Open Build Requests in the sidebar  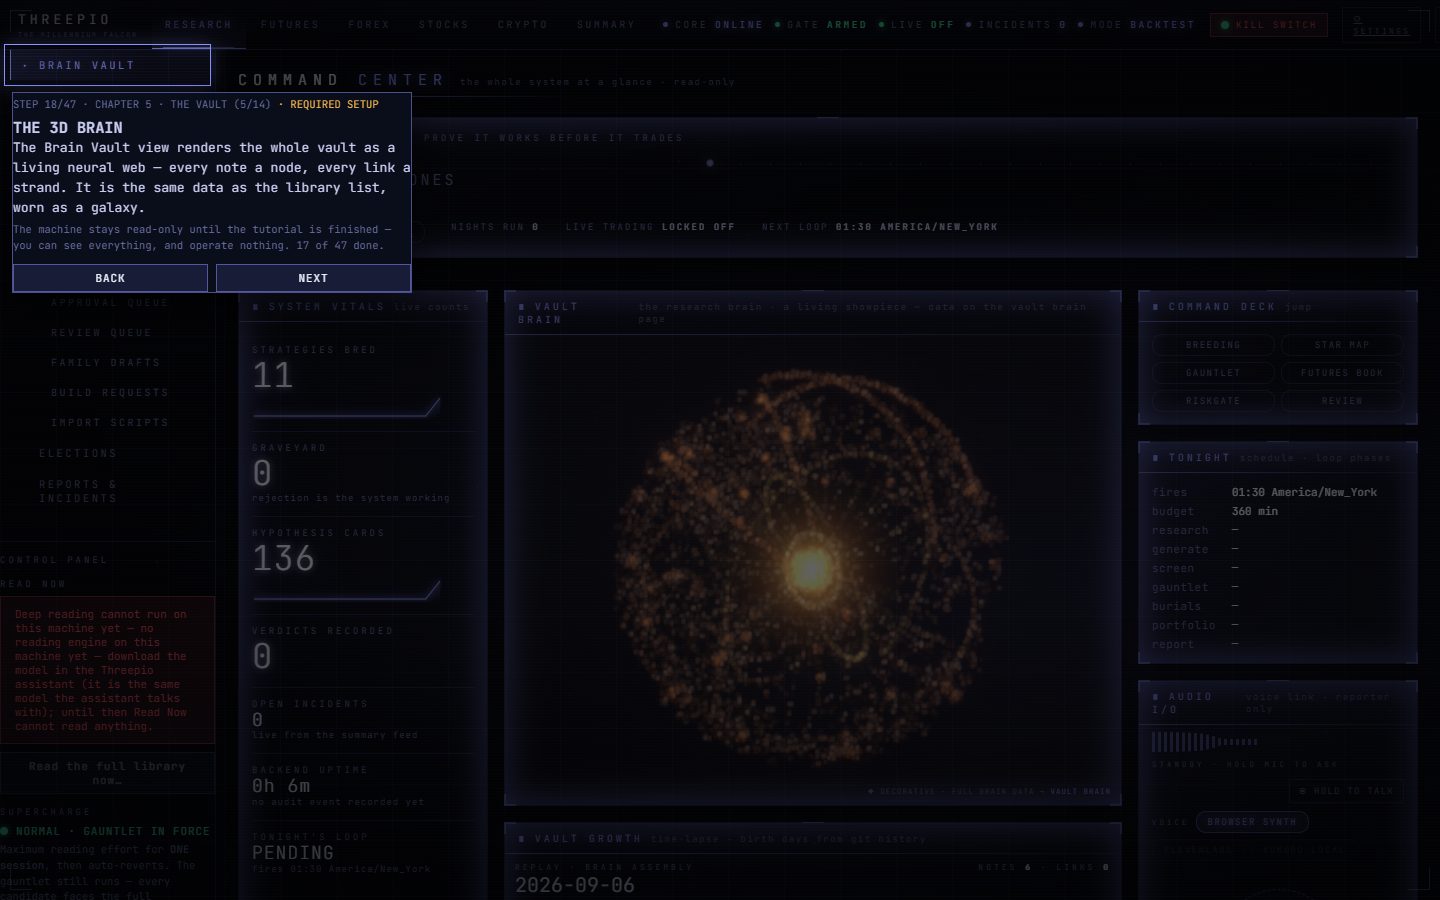[x=110, y=393]
